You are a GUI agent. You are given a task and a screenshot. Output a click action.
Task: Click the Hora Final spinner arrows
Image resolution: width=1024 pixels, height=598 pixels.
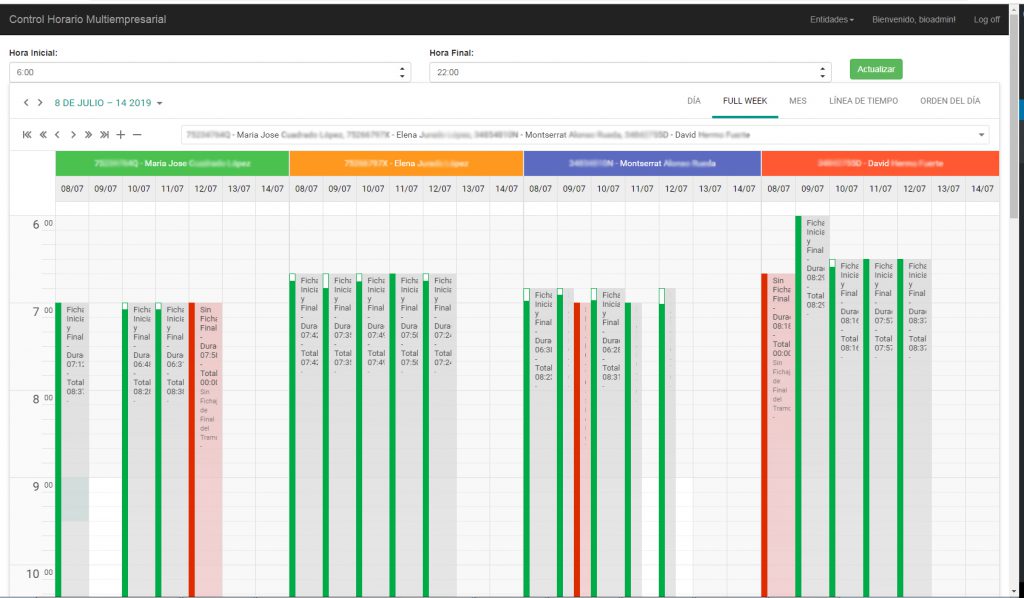coord(823,72)
